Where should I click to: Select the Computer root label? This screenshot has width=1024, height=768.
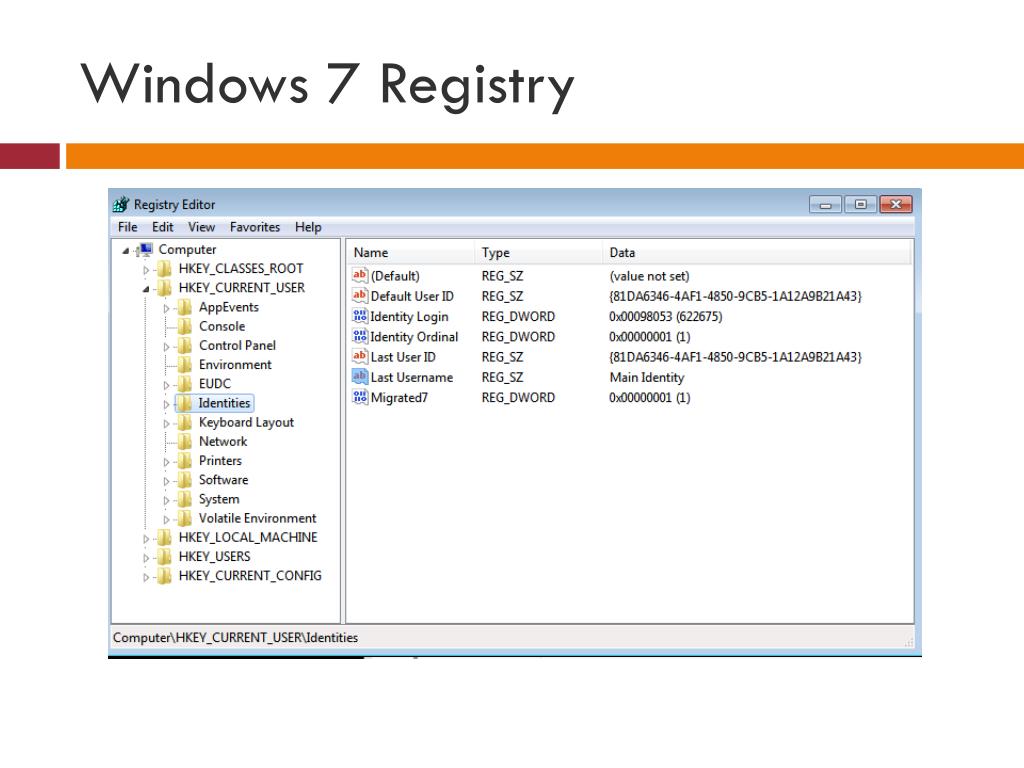pyautogui.click(x=187, y=249)
